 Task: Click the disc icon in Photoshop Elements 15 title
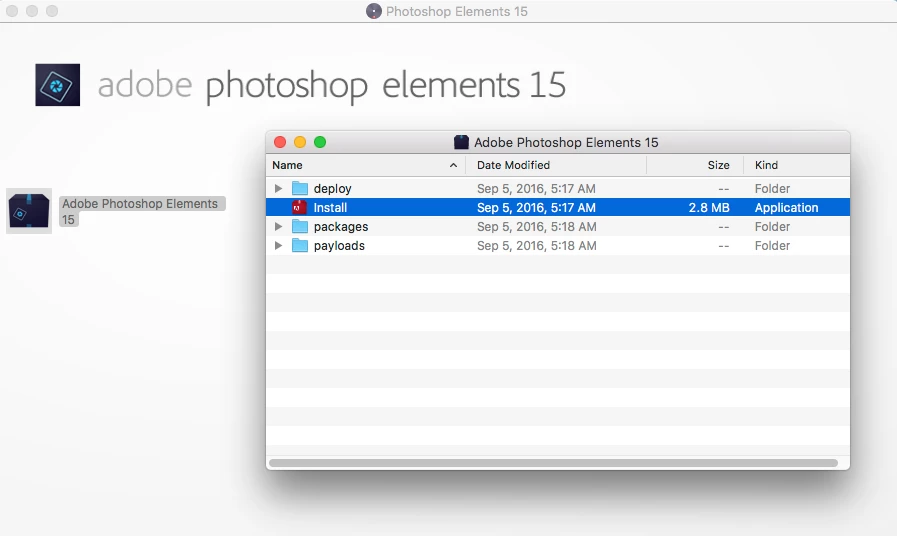(x=374, y=11)
